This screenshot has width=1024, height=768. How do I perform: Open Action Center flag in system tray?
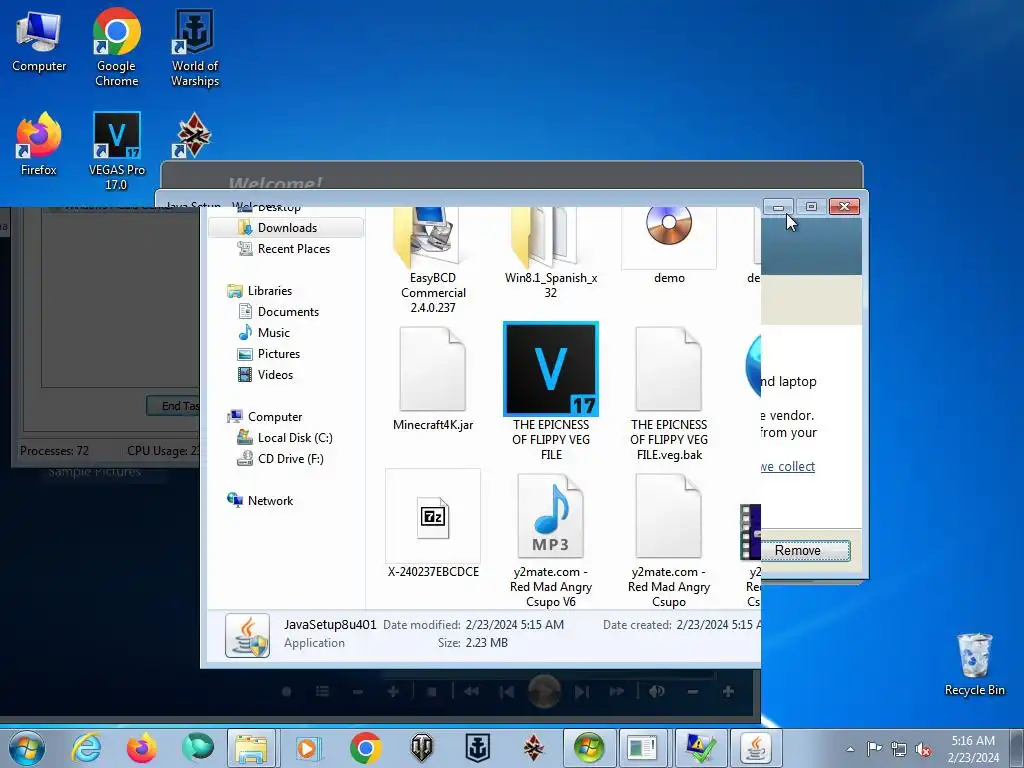[874, 748]
